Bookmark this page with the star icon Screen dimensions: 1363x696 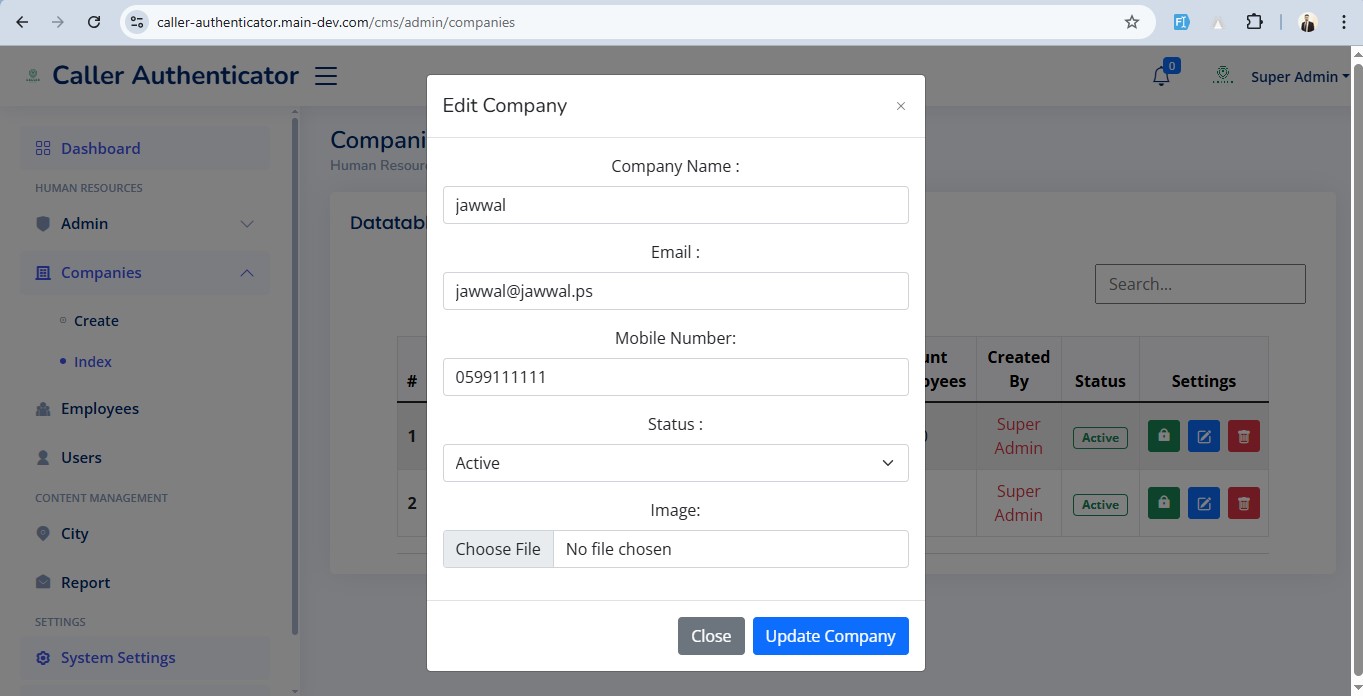(x=1131, y=22)
